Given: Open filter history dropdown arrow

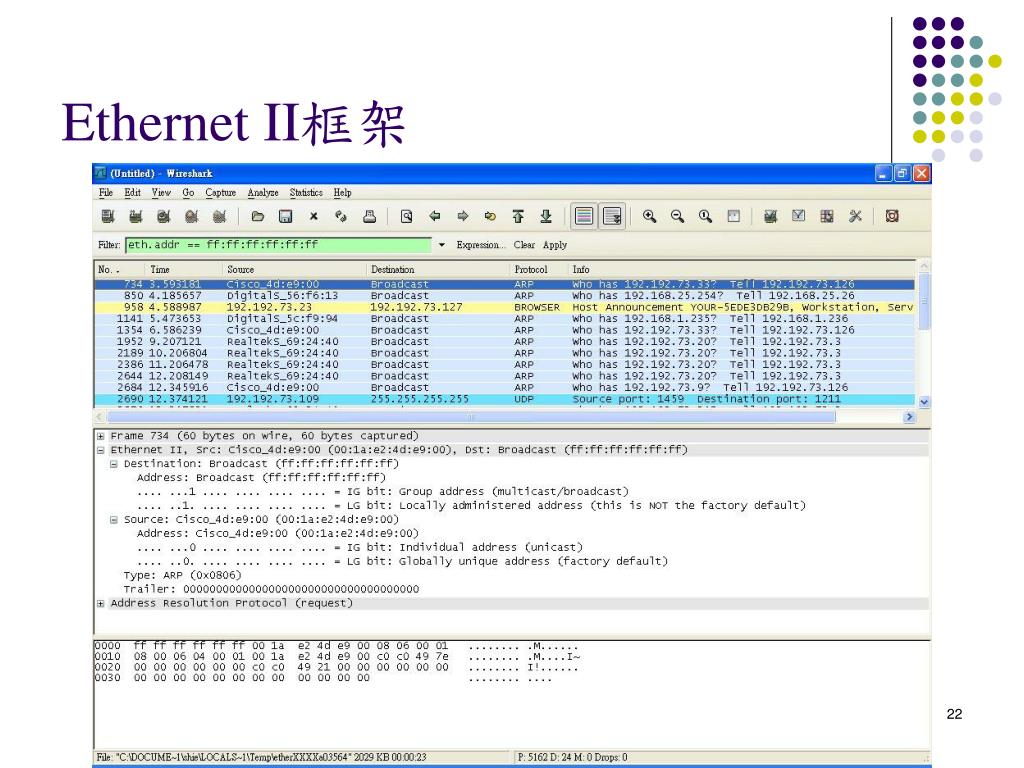Looking at the screenshot, I should (441, 245).
